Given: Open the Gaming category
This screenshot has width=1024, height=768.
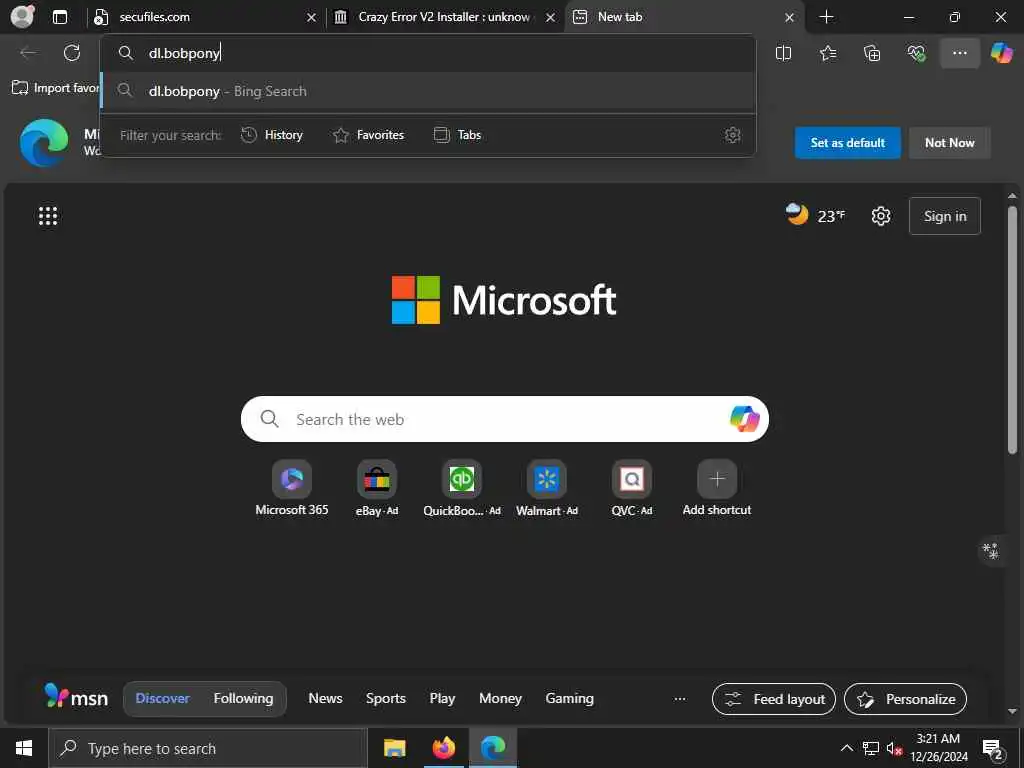Looking at the screenshot, I should (x=569, y=698).
